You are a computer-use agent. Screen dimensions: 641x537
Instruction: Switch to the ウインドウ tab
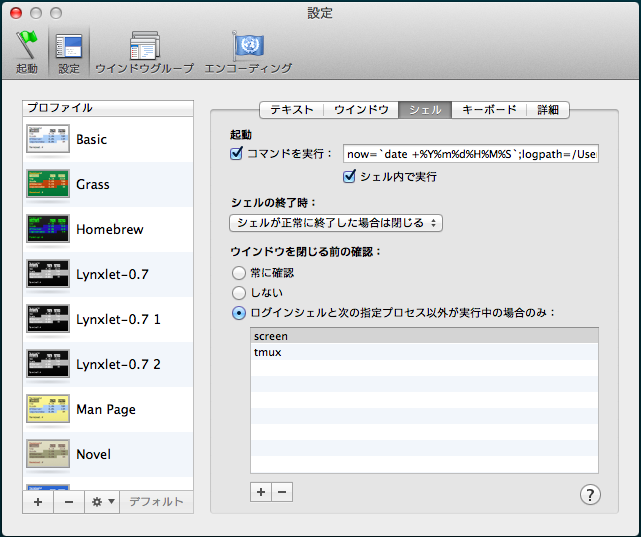[x=361, y=110]
